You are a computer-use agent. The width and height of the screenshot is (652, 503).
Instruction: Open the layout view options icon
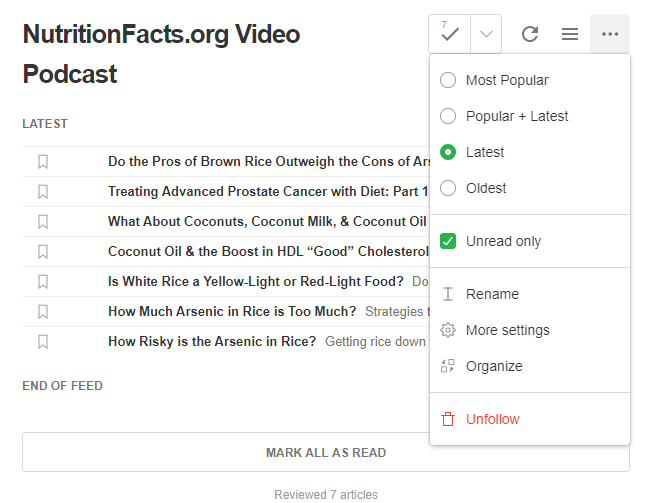tap(570, 34)
